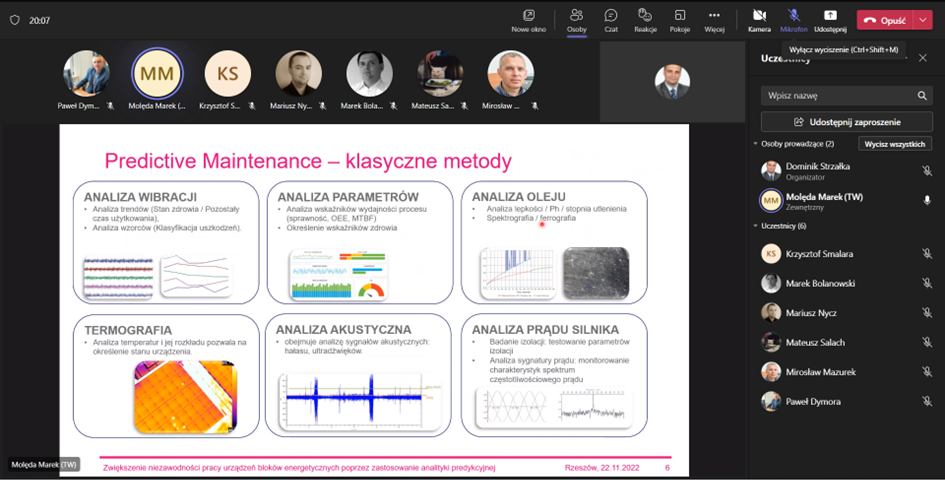The height and width of the screenshot is (480, 945).
Task: Open the Więcej options menu
Action: pyautogui.click(x=713, y=19)
